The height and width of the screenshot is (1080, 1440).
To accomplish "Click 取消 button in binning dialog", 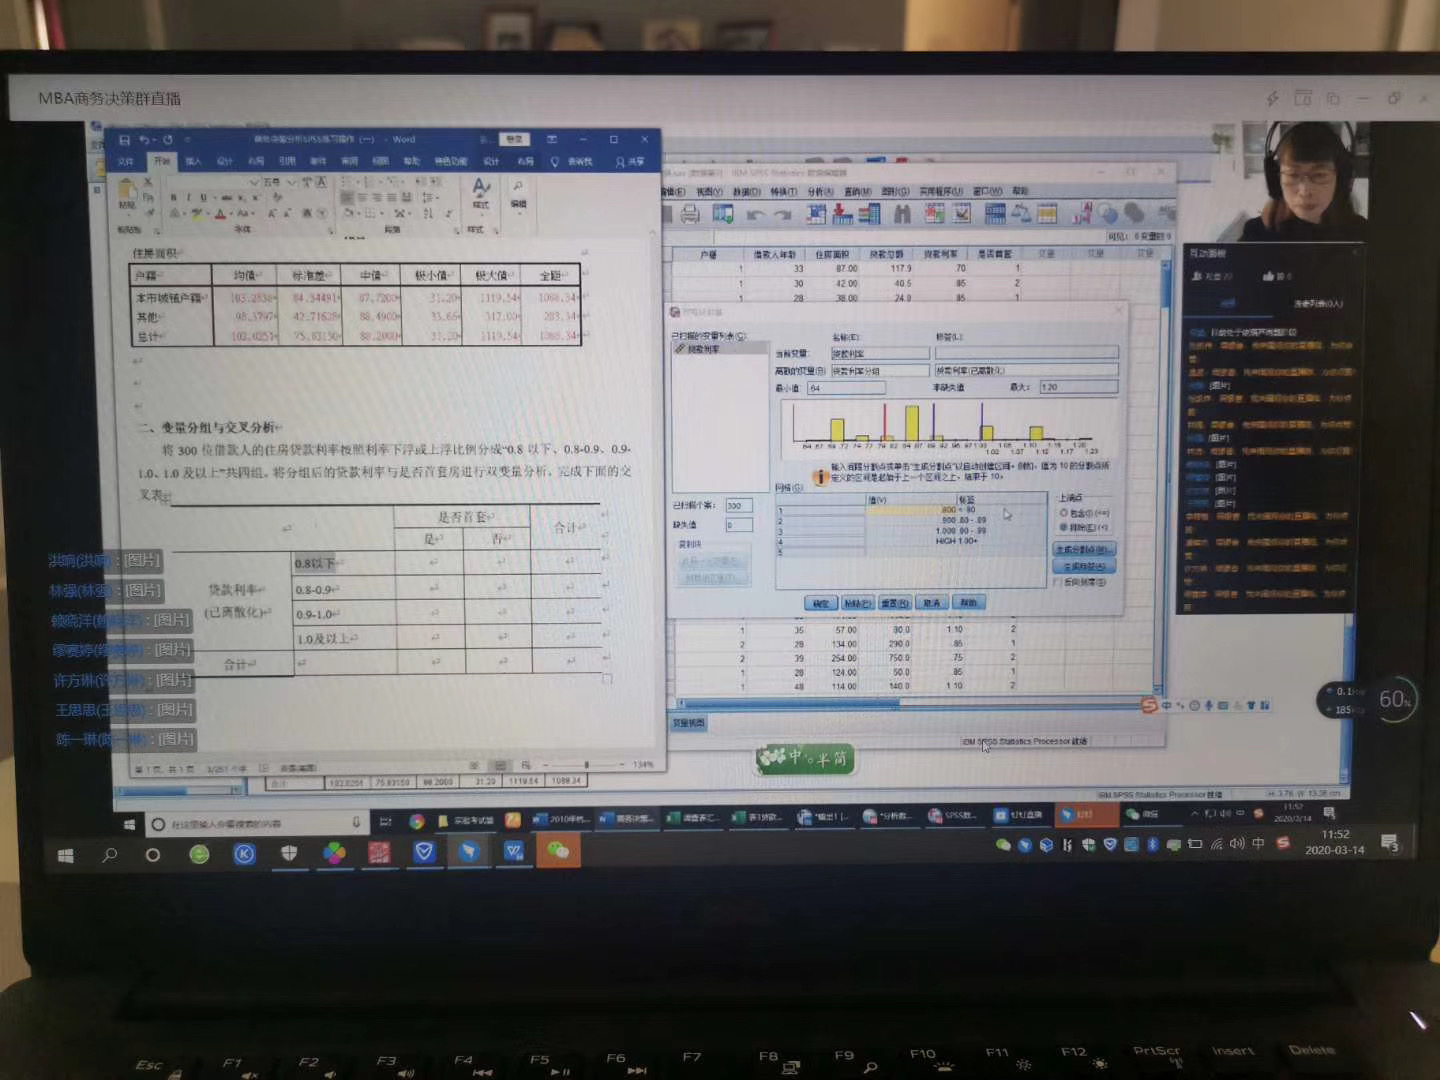I will pos(931,603).
